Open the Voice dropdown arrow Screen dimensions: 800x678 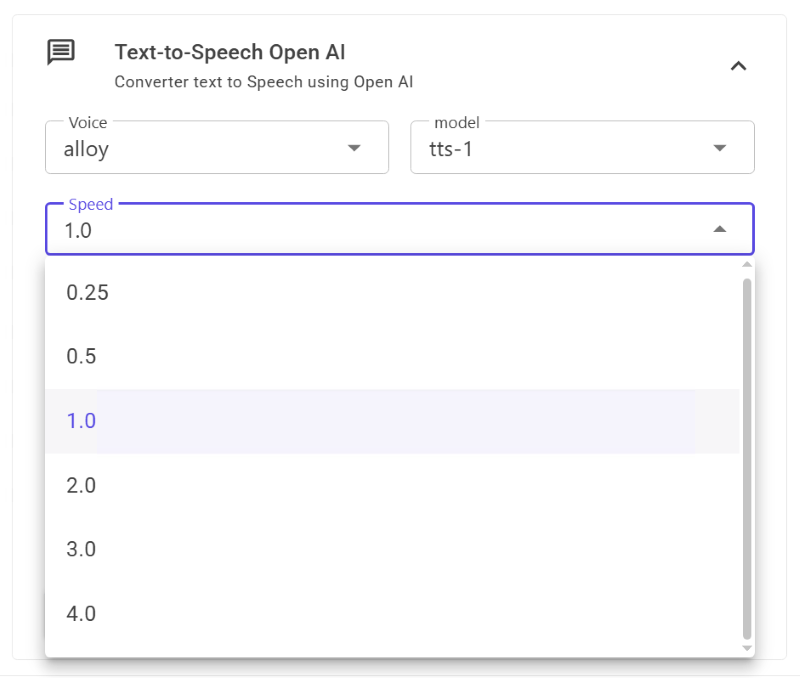[x=353, y=148]
